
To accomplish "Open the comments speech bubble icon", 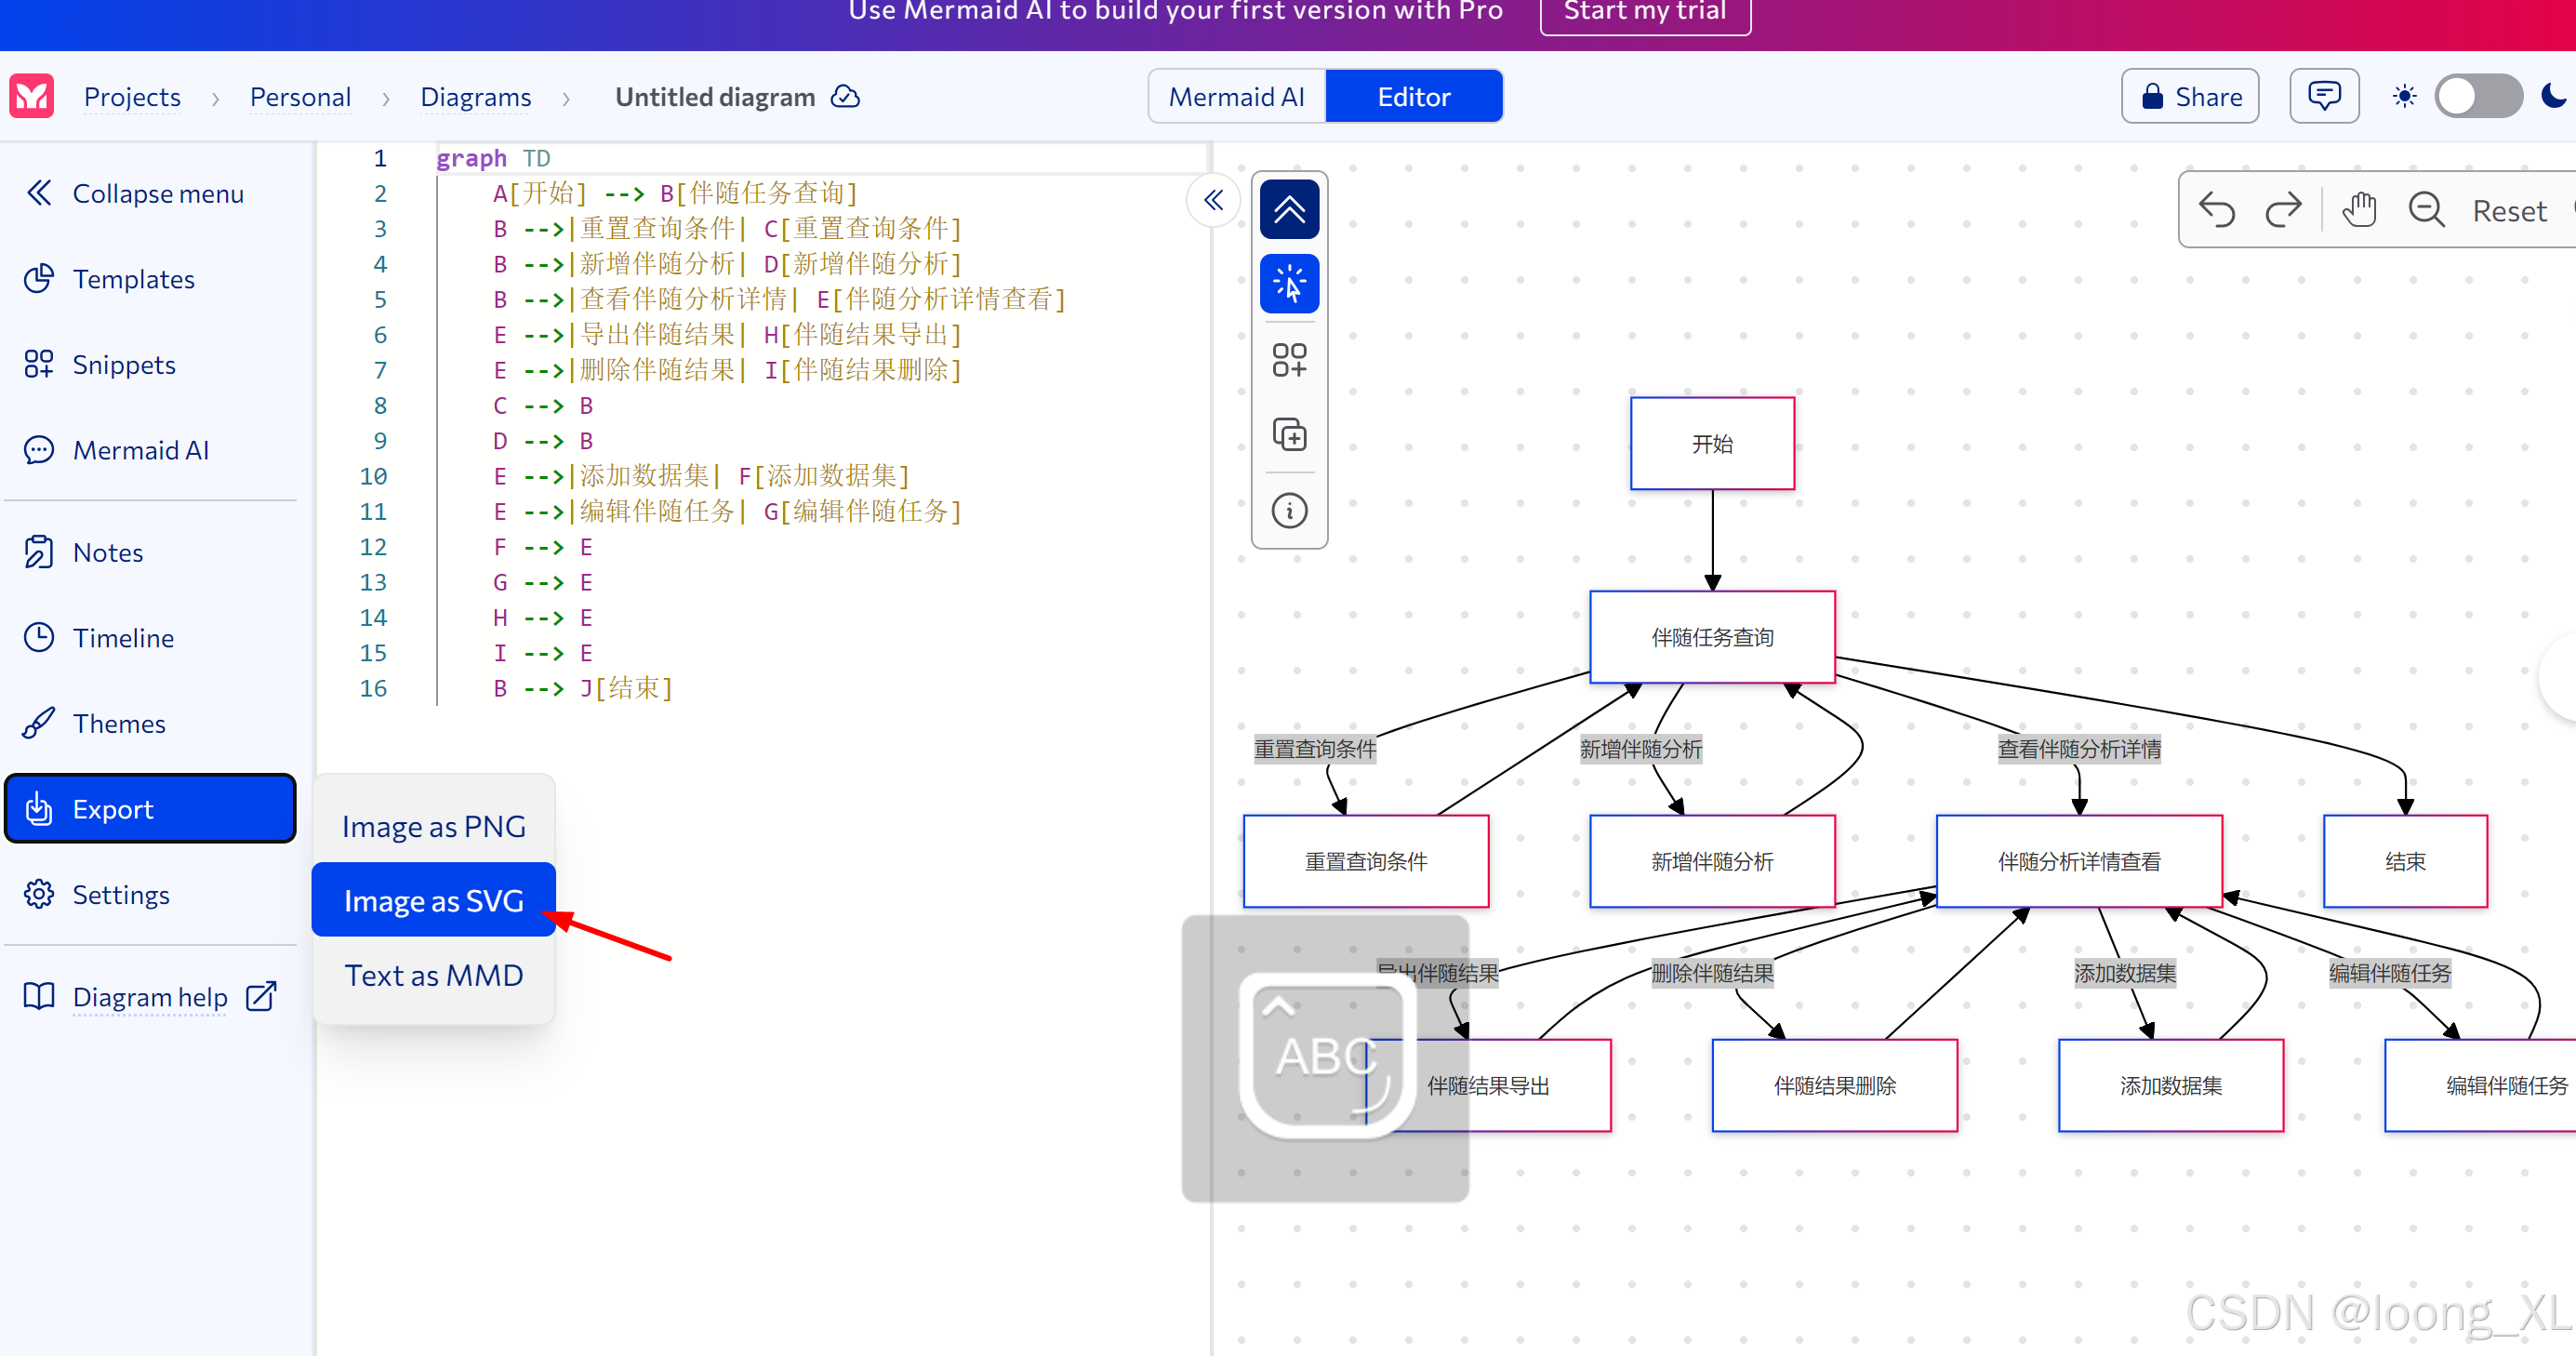I will (x=2323, y=97).
